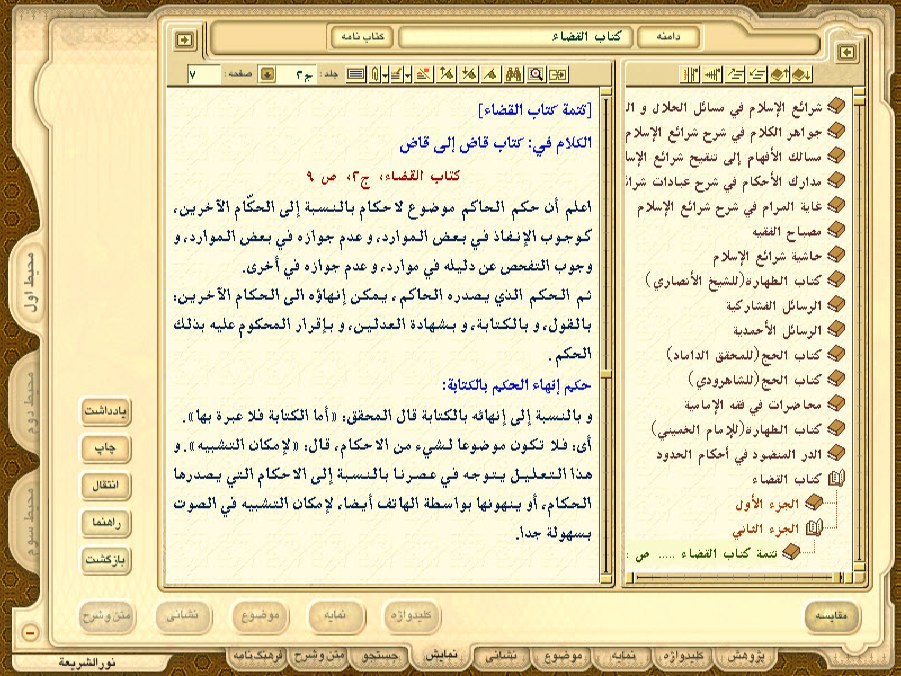Click the book icon beside شرائع الإسلام

click(835, 106)
